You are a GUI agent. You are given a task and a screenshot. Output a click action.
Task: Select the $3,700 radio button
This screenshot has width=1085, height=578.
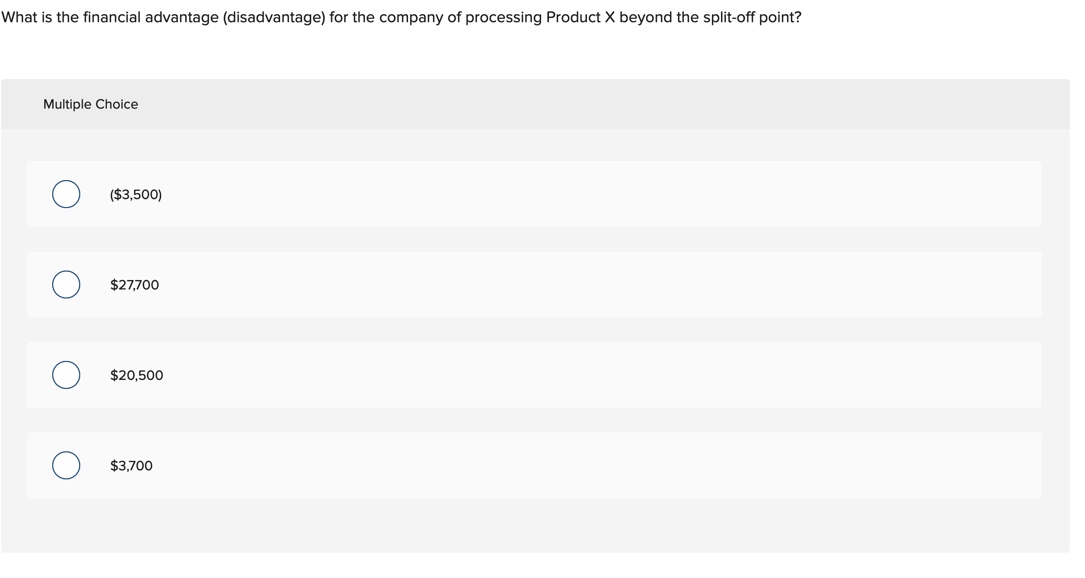pyautogui.click(x=66, y=465)
